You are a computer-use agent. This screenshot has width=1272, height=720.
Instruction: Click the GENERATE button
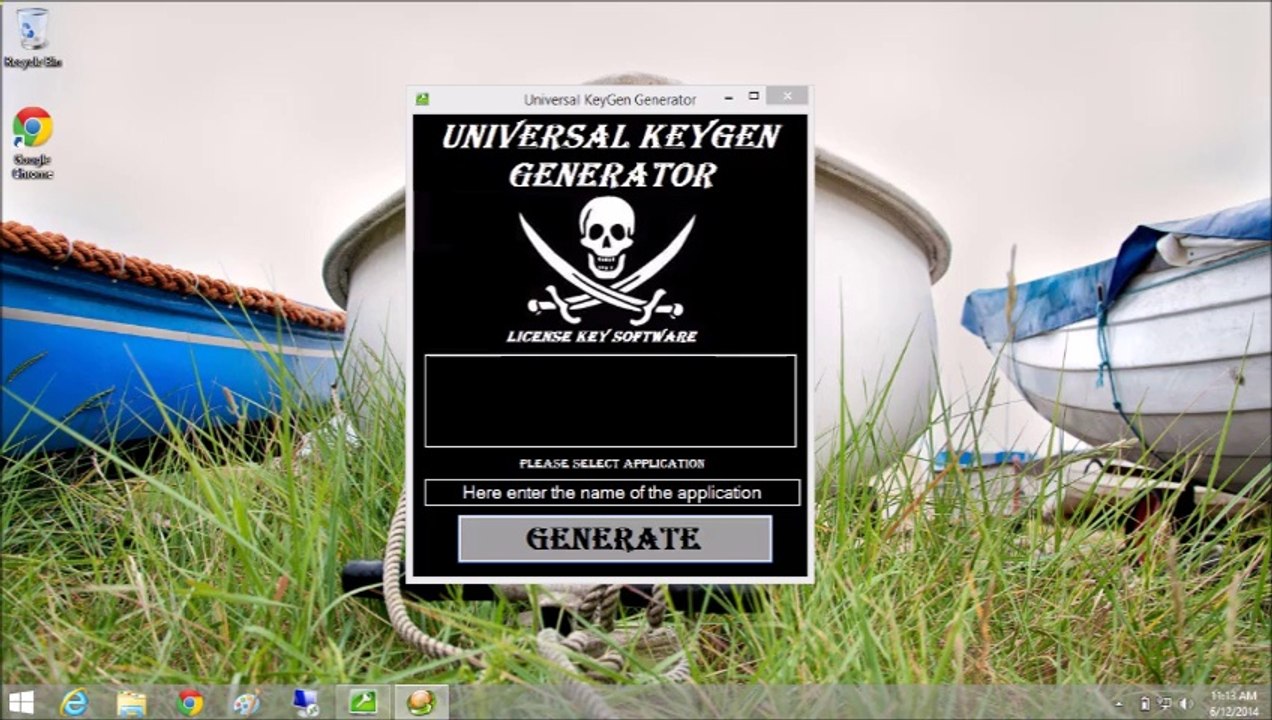615,538
